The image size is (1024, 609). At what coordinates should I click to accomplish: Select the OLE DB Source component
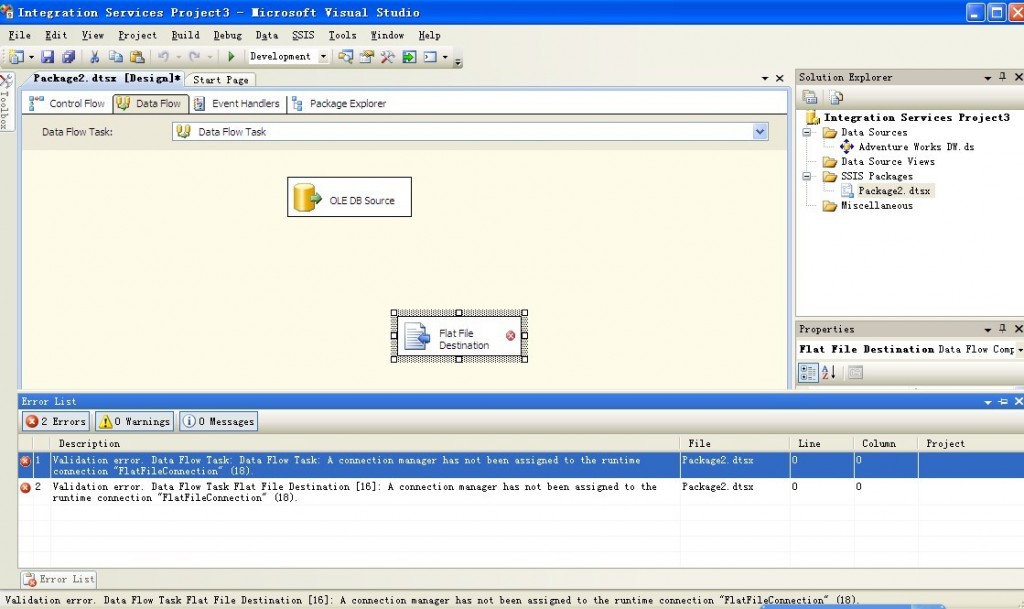pos(349,197)
